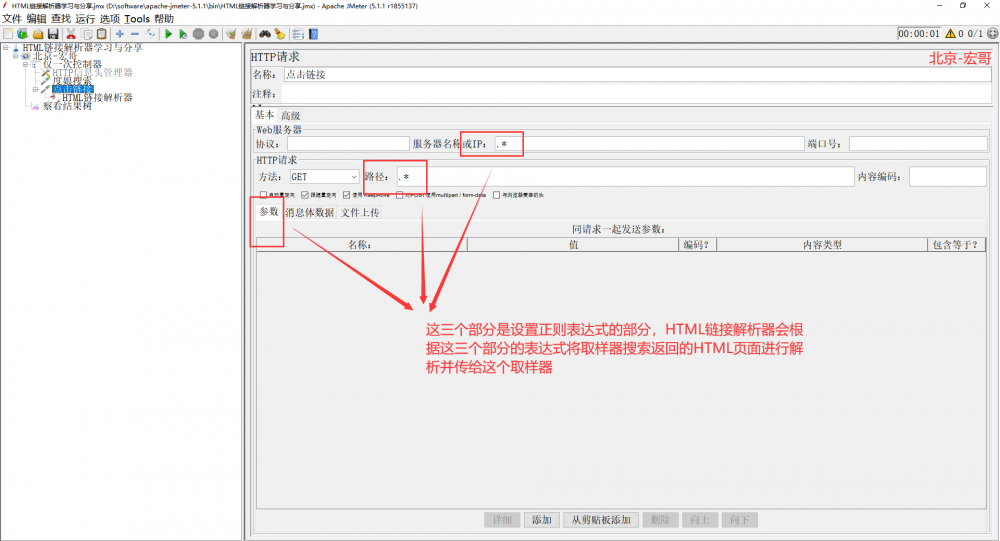Toggle the 使用 KeepAlive checkbox
This screenshot has width=1000, height=541.
(x=346, y=195)
